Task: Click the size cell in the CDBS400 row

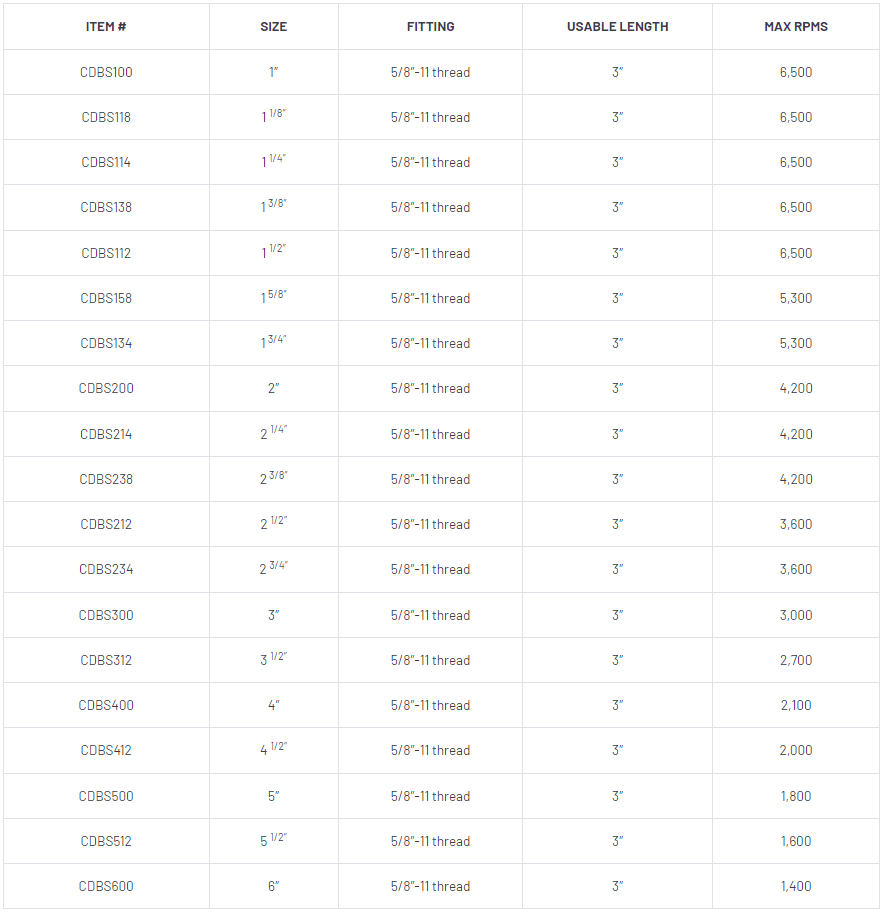Action: [273, 705]
